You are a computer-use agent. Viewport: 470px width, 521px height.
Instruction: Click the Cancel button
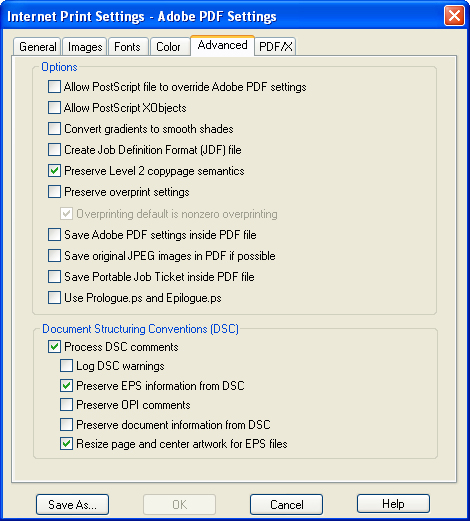tap(286, 504)
